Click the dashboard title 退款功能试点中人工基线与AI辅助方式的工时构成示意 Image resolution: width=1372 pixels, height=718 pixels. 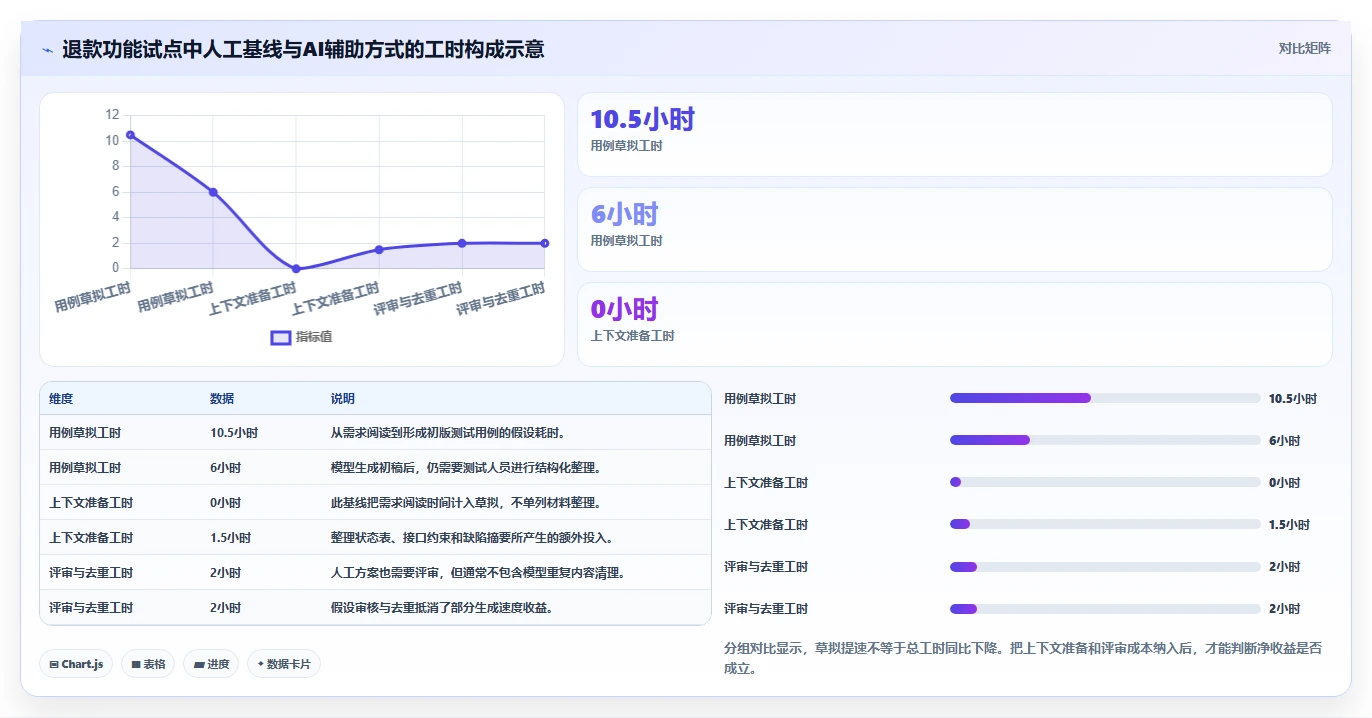[x=303, y=49]
